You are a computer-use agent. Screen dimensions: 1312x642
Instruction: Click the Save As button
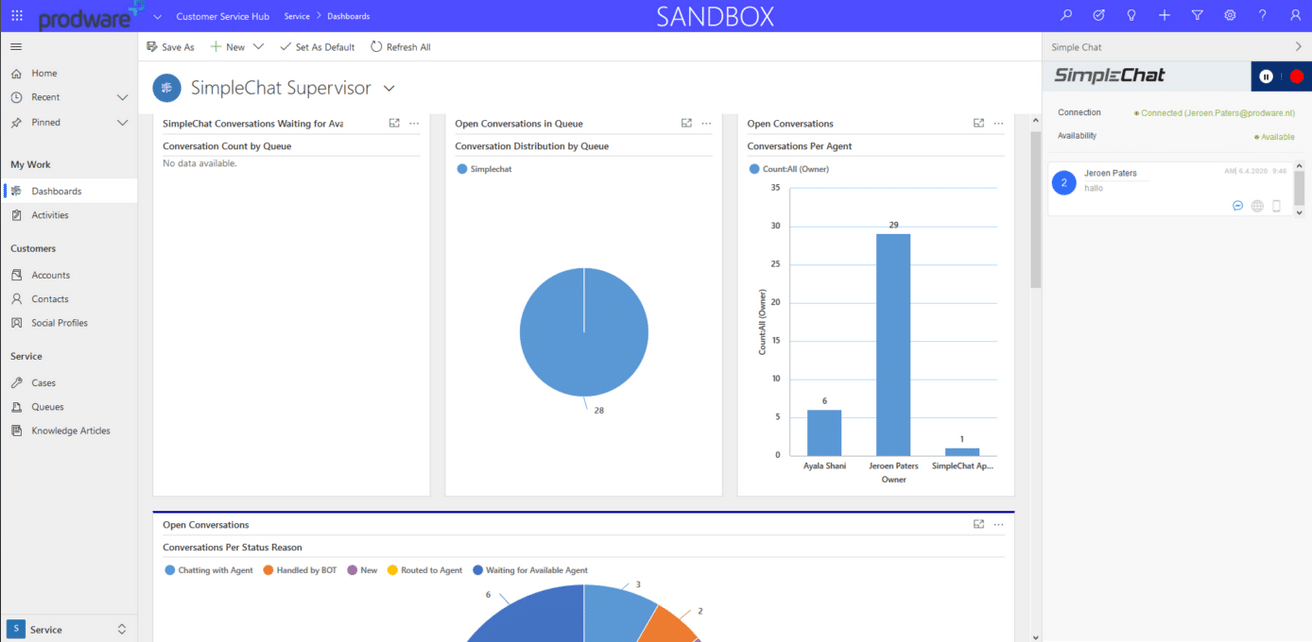pos(170,47)
